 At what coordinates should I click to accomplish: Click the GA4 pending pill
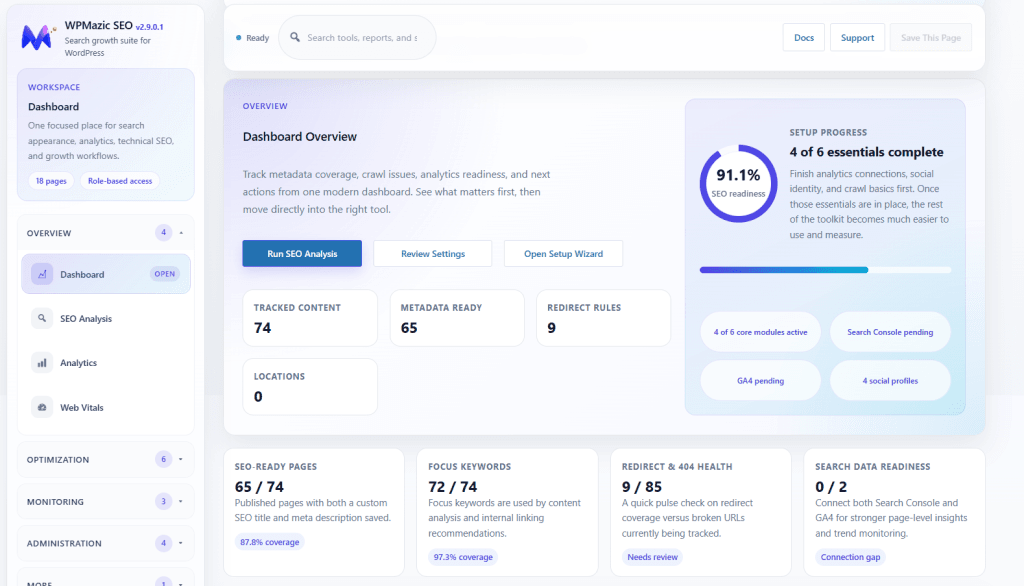point(760,380)
